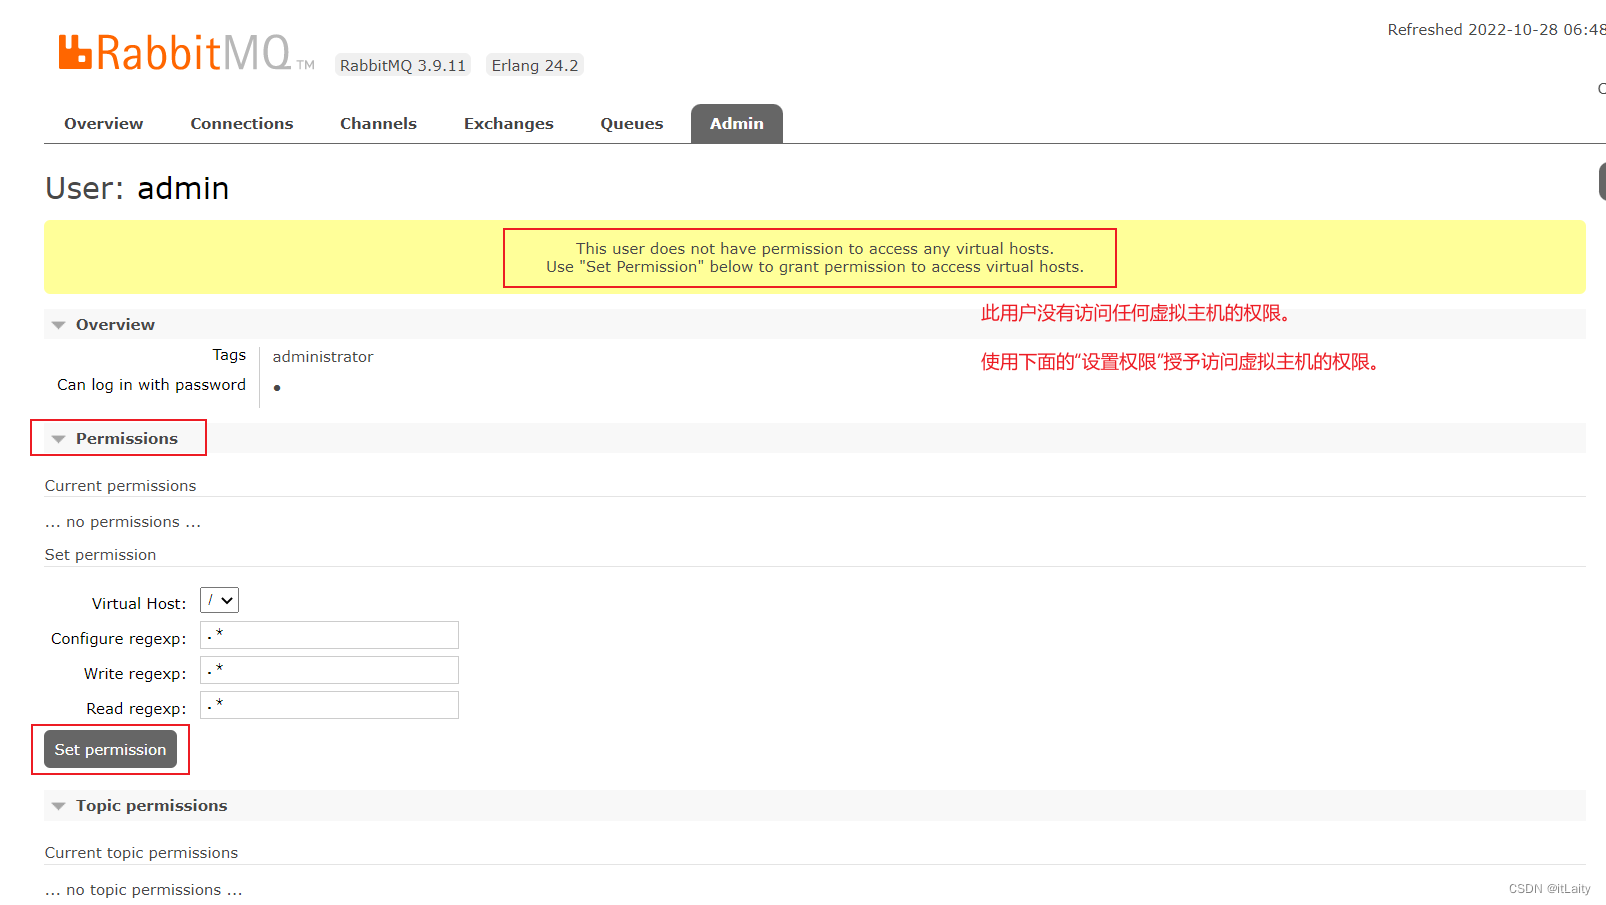This screenshot has width=1606, height=905.
Task: Click the 'no permissions' text
Action: (123, 522)
